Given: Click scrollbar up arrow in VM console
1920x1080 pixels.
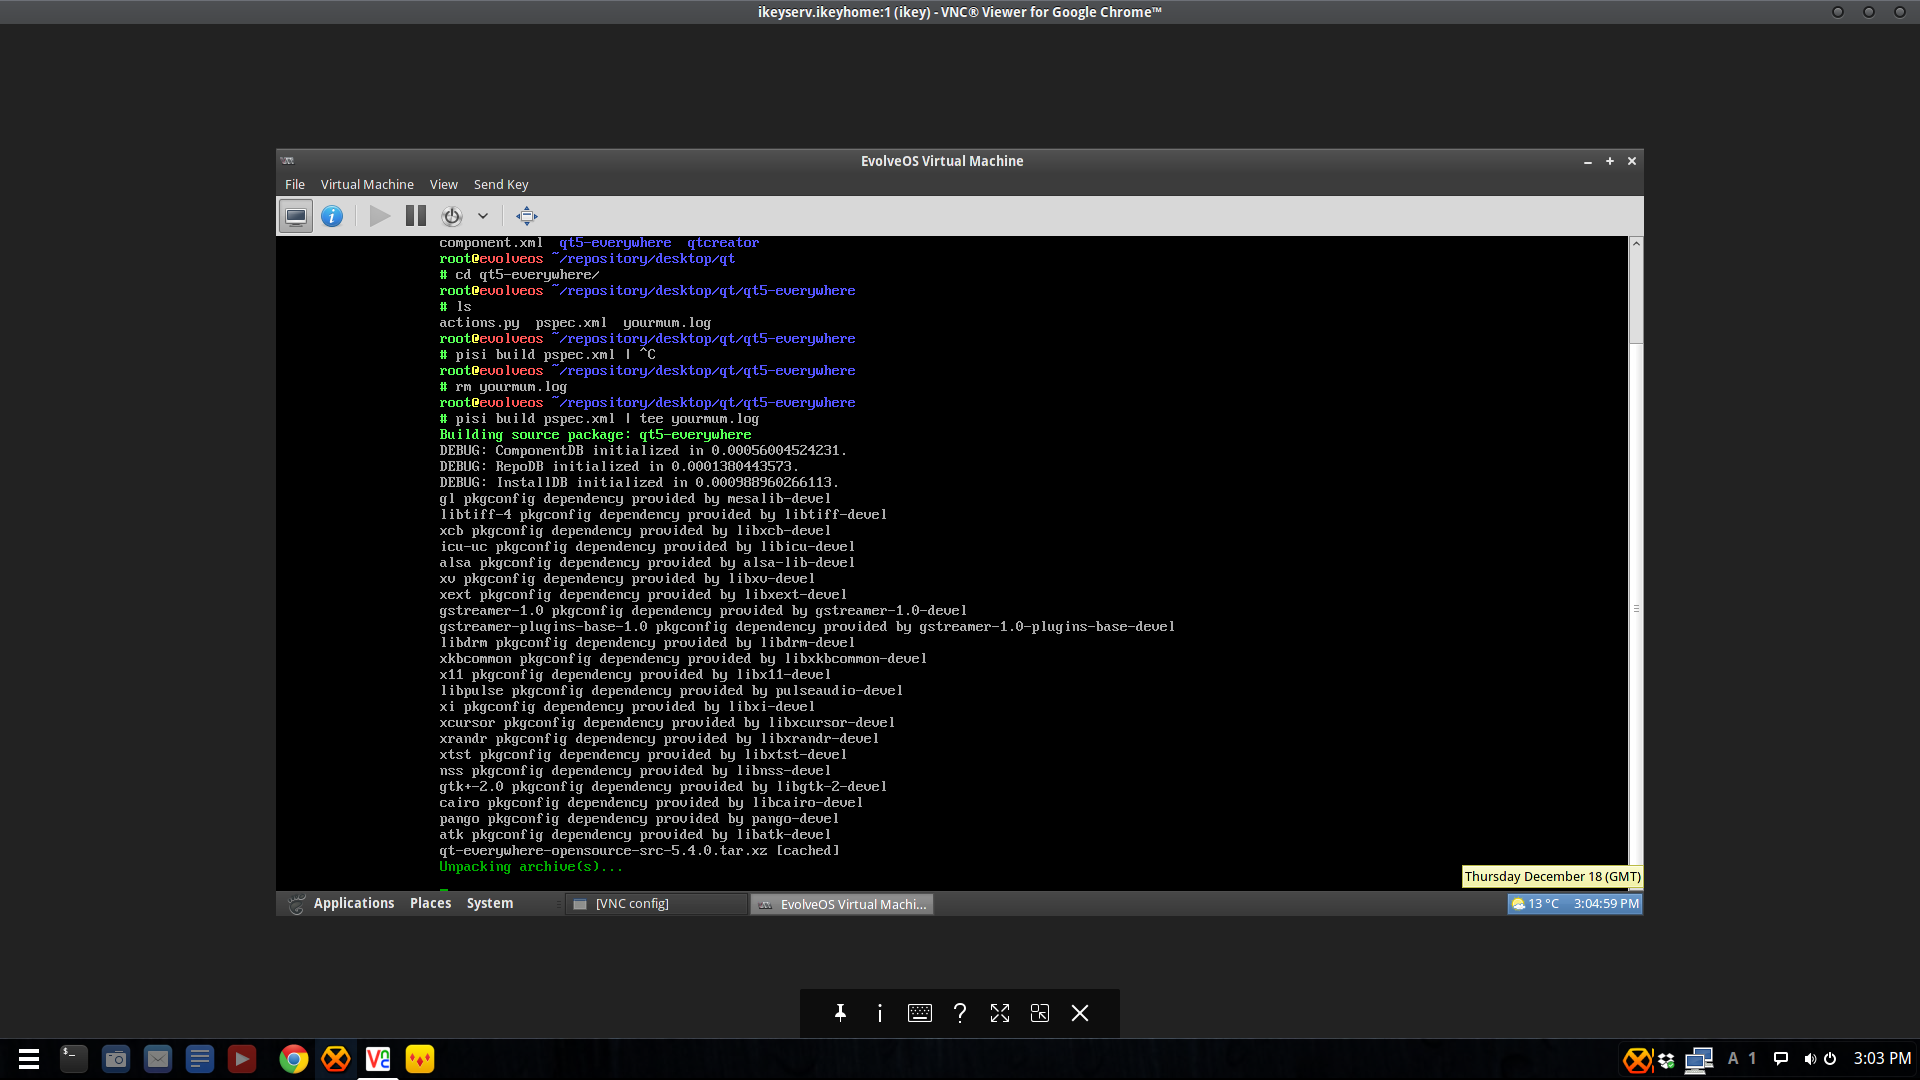Looking at the screenshot, I should pos(1636,243).
